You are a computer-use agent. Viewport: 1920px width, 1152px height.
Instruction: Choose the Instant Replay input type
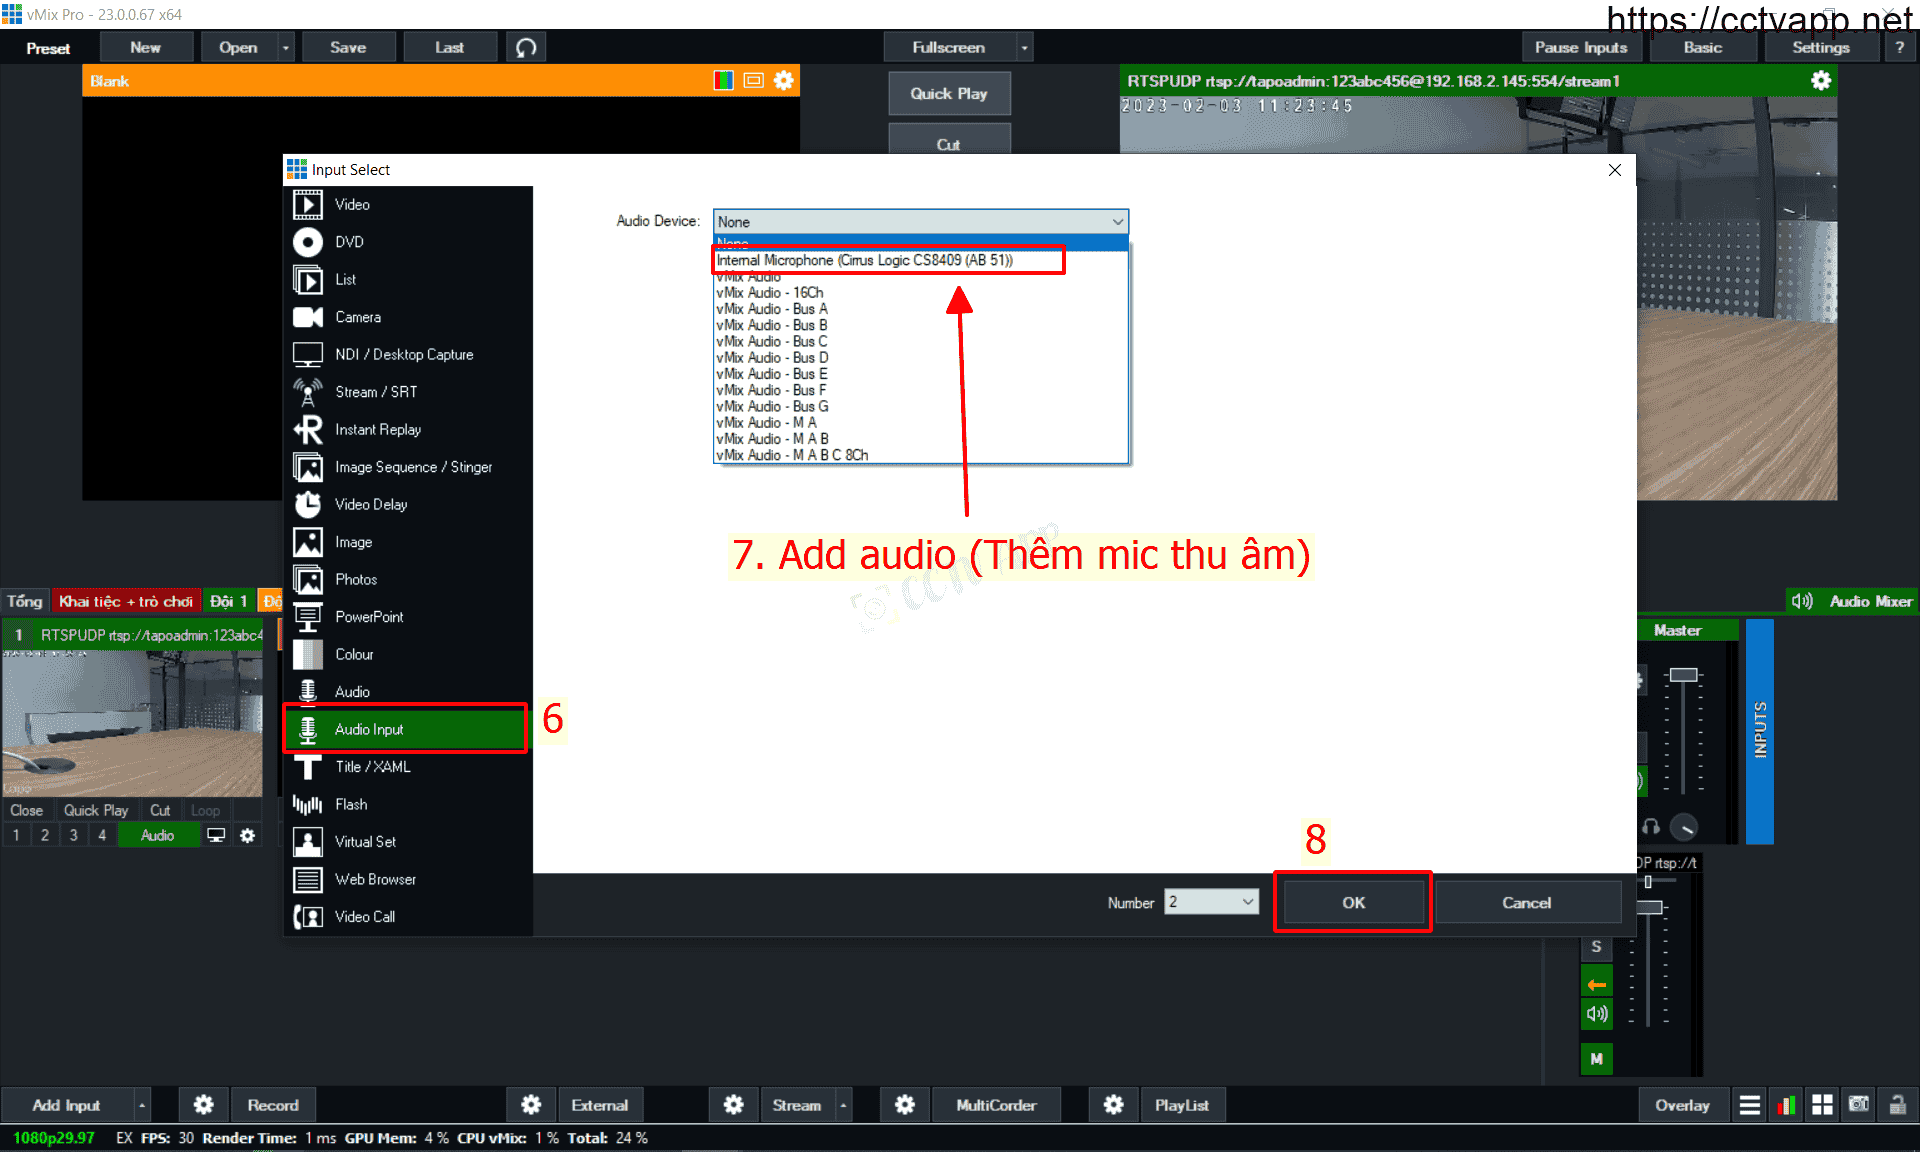(377, 430)
